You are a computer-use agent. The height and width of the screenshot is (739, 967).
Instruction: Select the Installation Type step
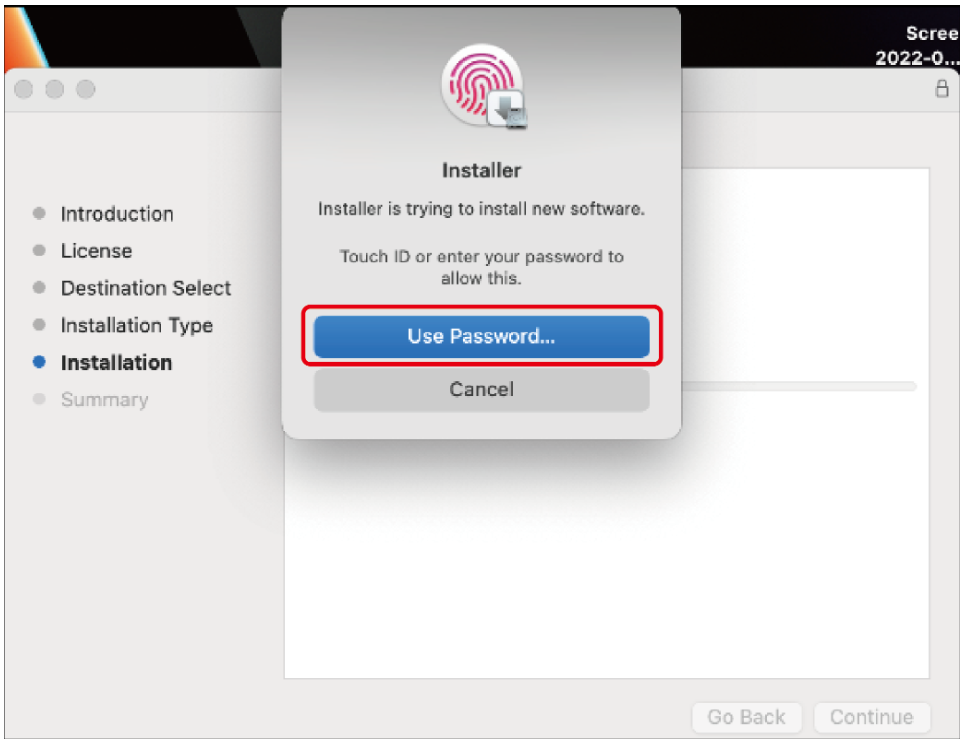point(136,325)
